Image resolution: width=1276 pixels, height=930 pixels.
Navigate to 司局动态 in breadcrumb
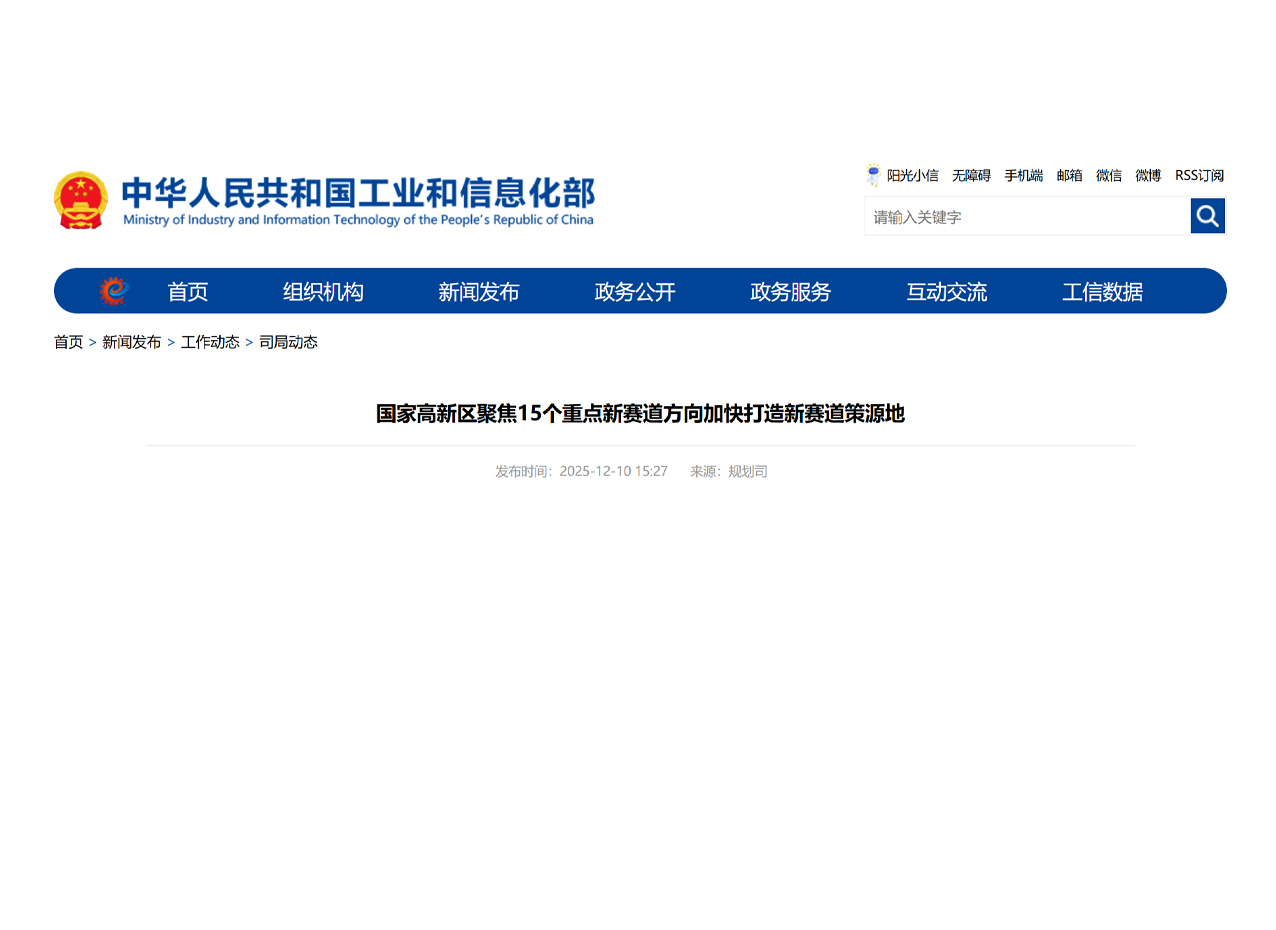point(288,342)
